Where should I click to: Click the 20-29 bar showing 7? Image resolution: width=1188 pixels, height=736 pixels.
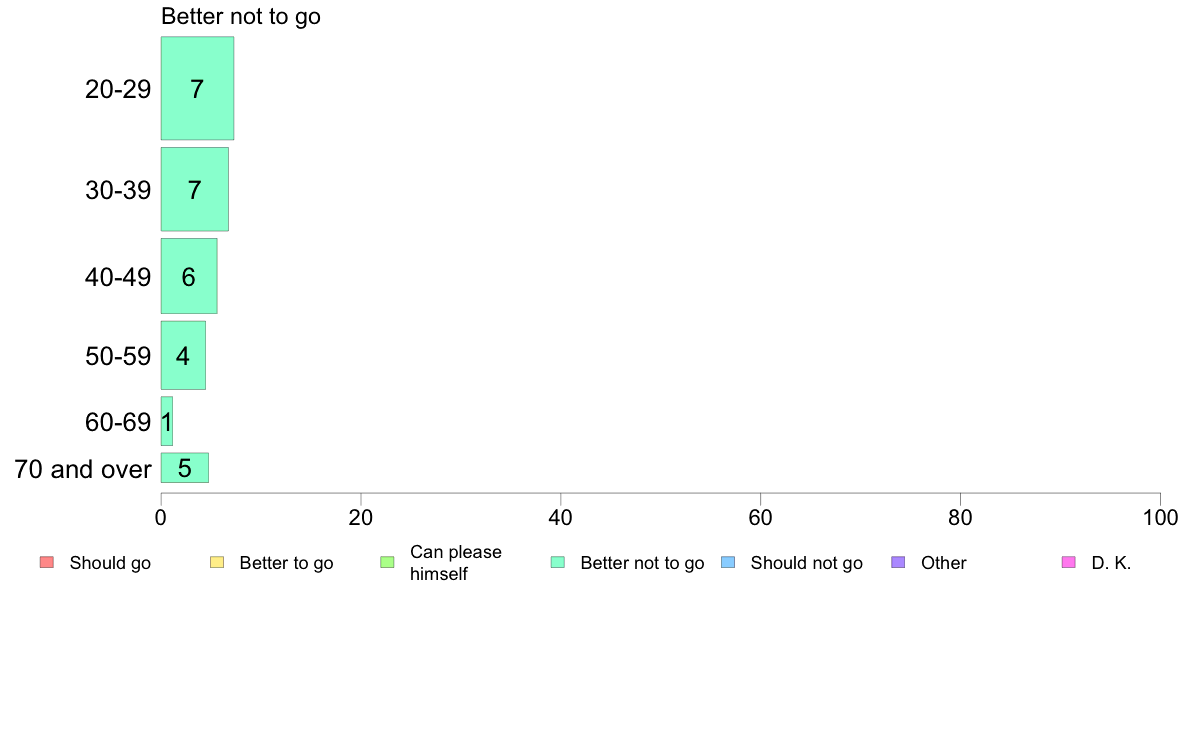197,88
